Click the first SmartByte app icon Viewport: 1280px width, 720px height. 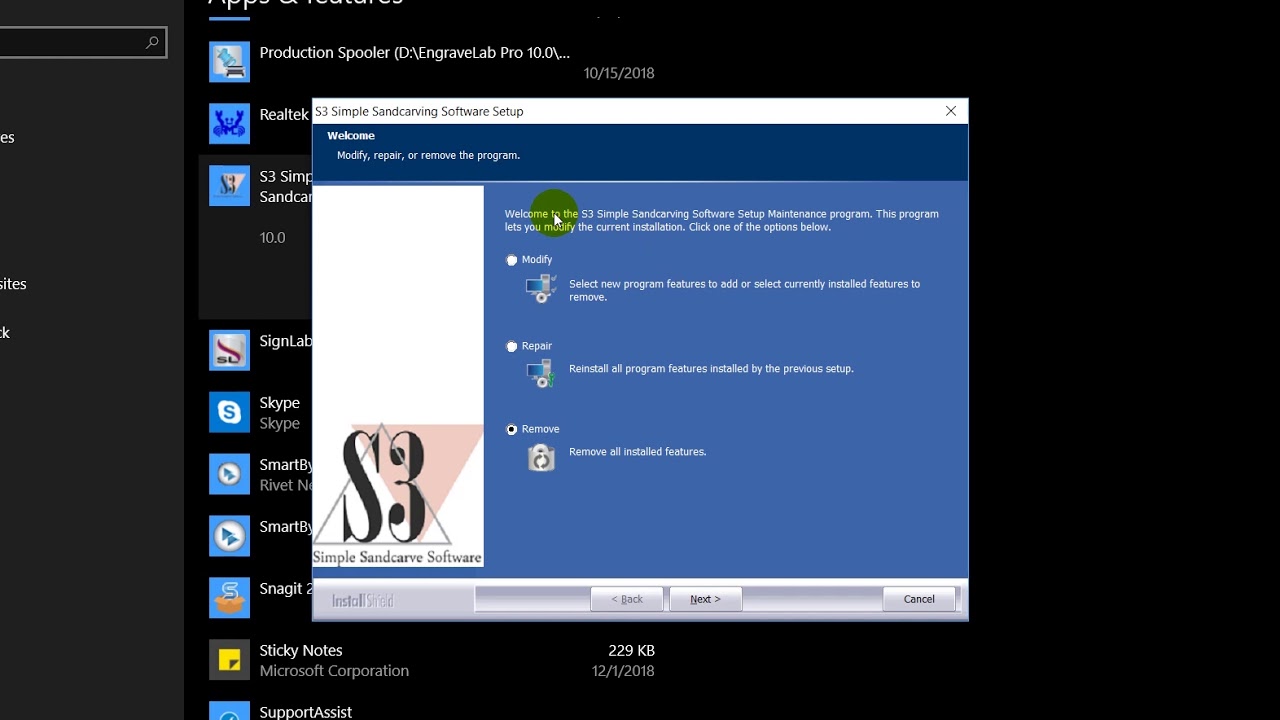229,474
